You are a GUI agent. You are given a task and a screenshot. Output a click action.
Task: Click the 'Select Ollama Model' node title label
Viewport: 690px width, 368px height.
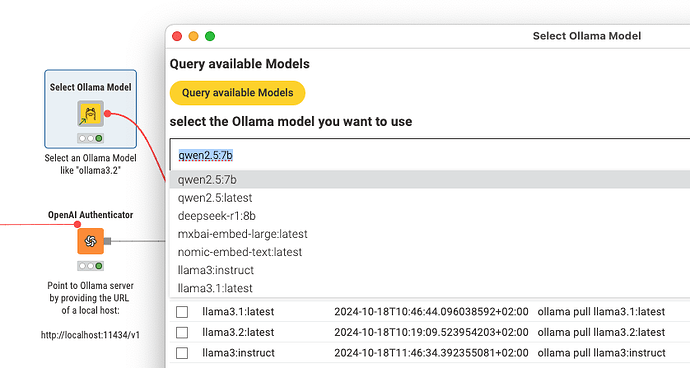click(x=91, y=87)
